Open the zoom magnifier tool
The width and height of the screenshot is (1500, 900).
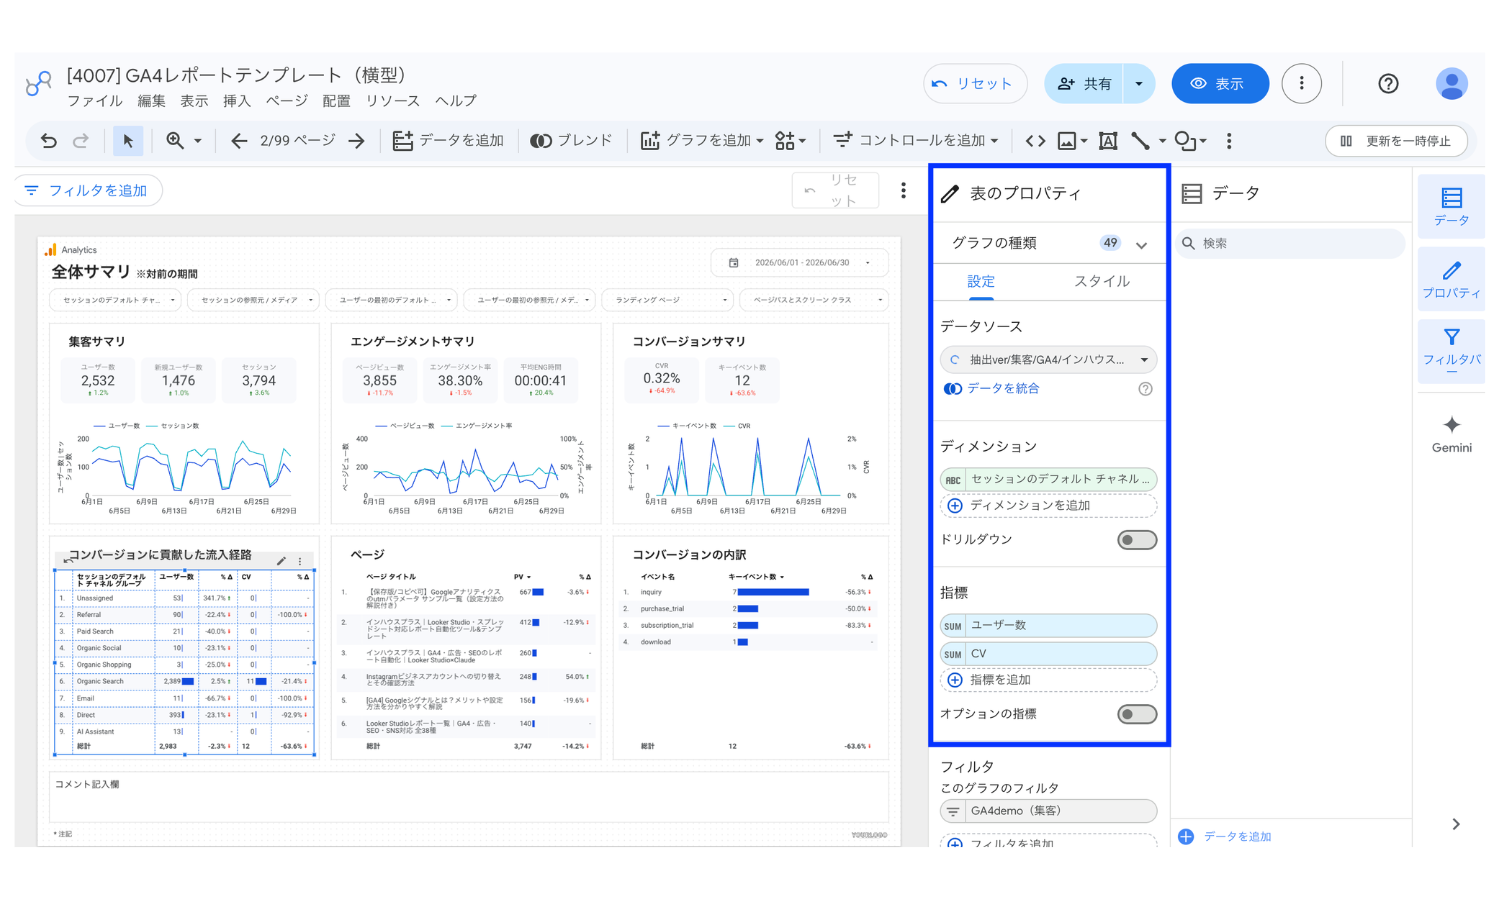click(175, 141)
